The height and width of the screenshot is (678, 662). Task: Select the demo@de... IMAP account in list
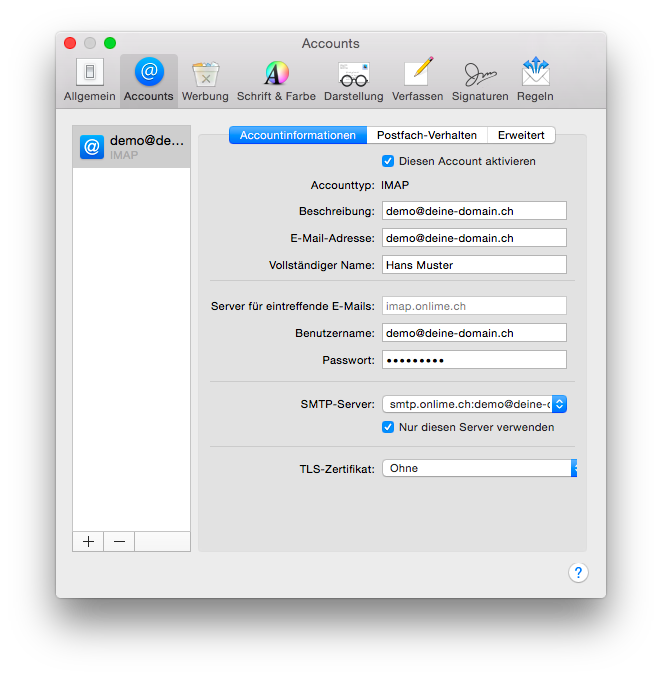[132, 147]
